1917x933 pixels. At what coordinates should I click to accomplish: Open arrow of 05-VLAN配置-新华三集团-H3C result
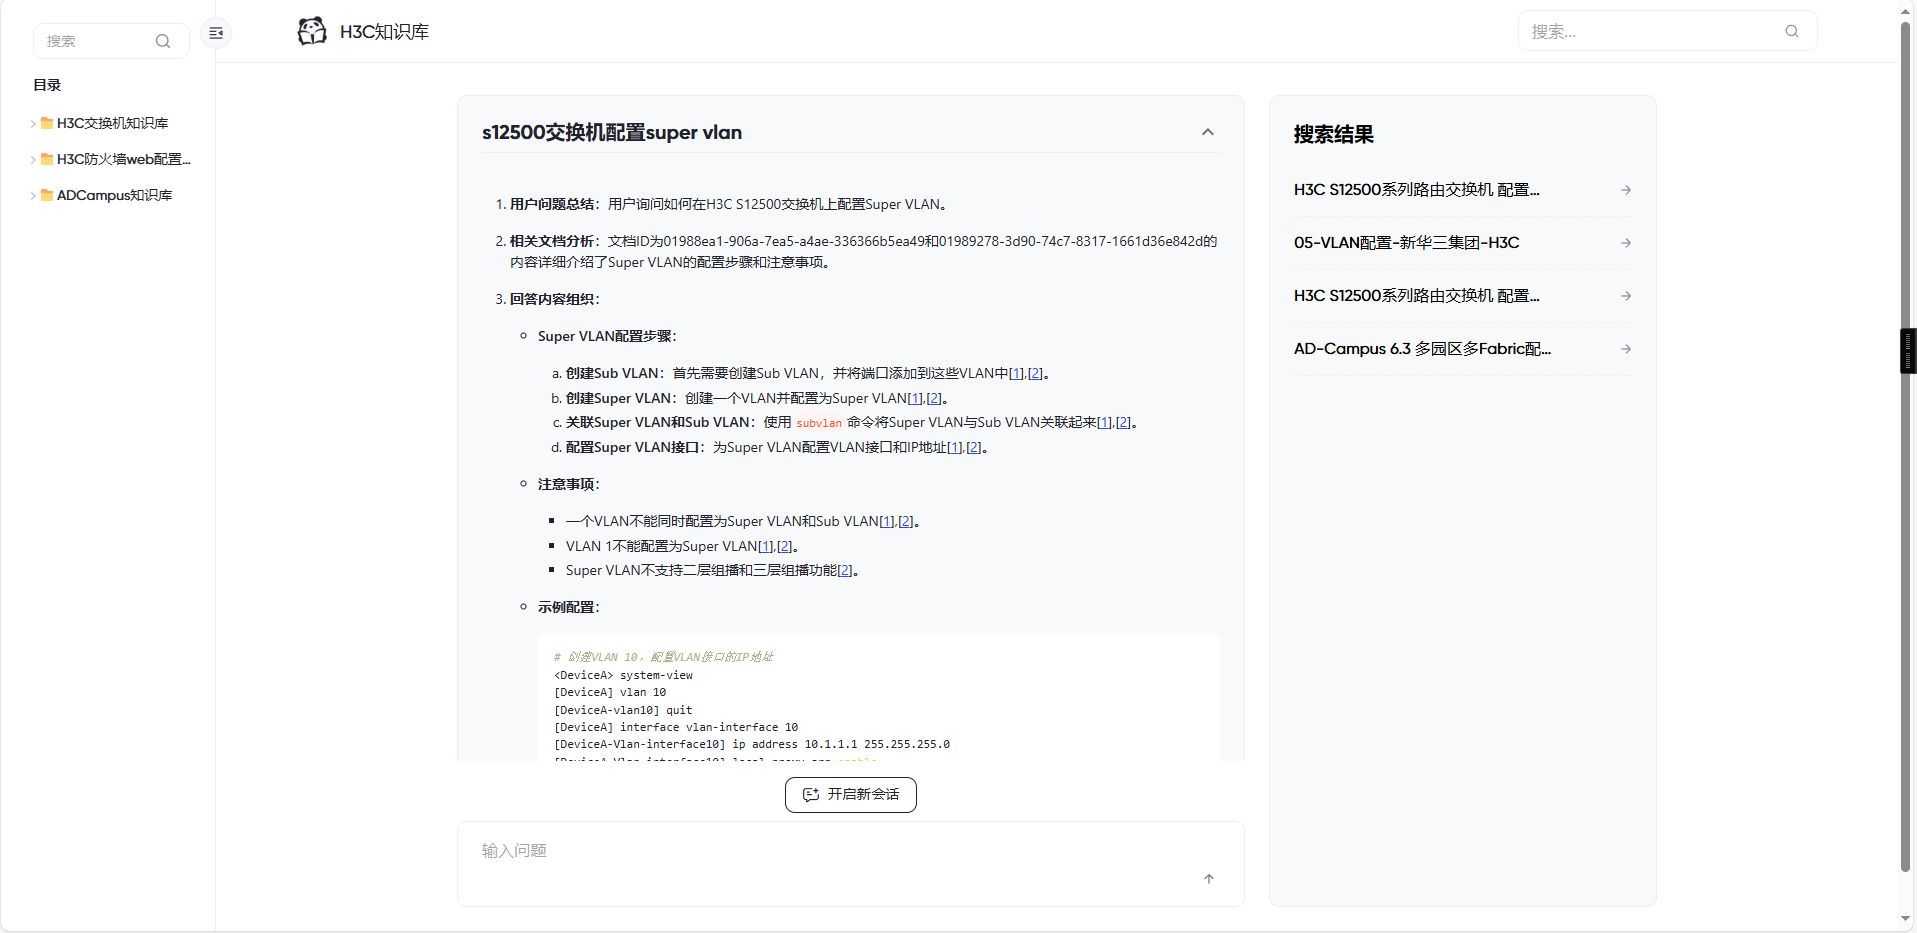[x=1626, y=243]
